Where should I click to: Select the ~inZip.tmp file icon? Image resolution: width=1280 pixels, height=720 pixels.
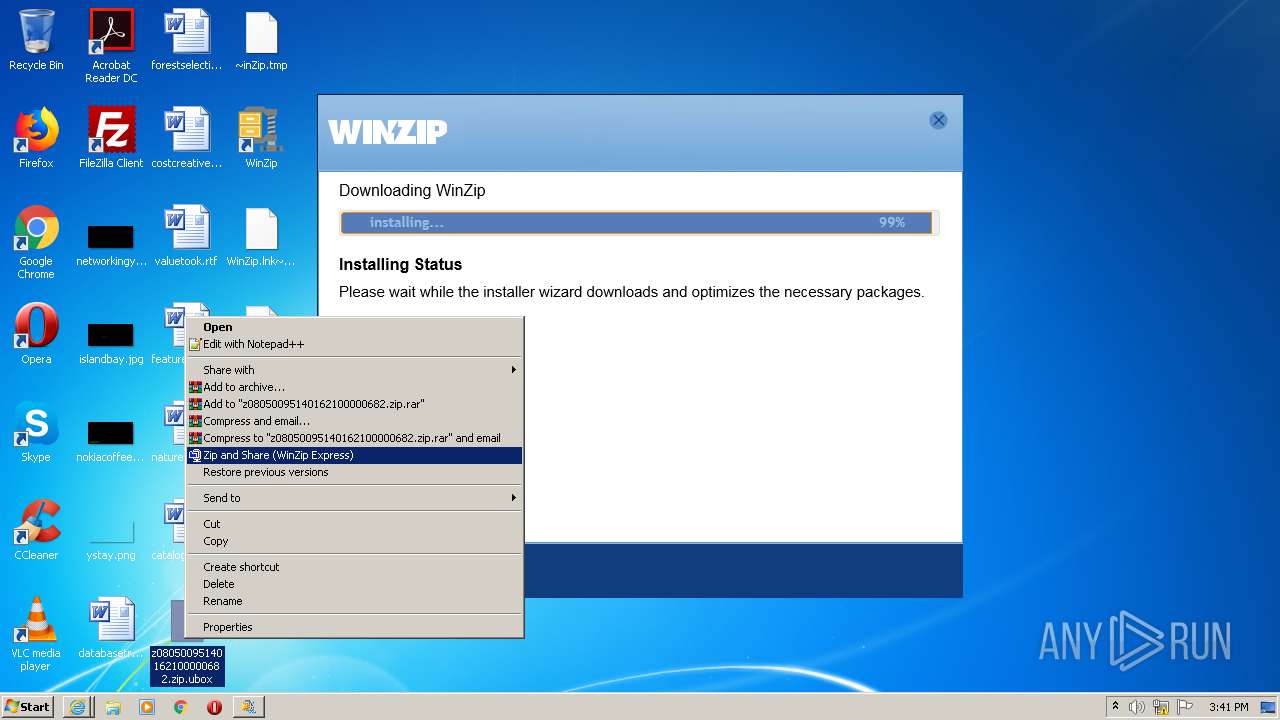[261, 41]
